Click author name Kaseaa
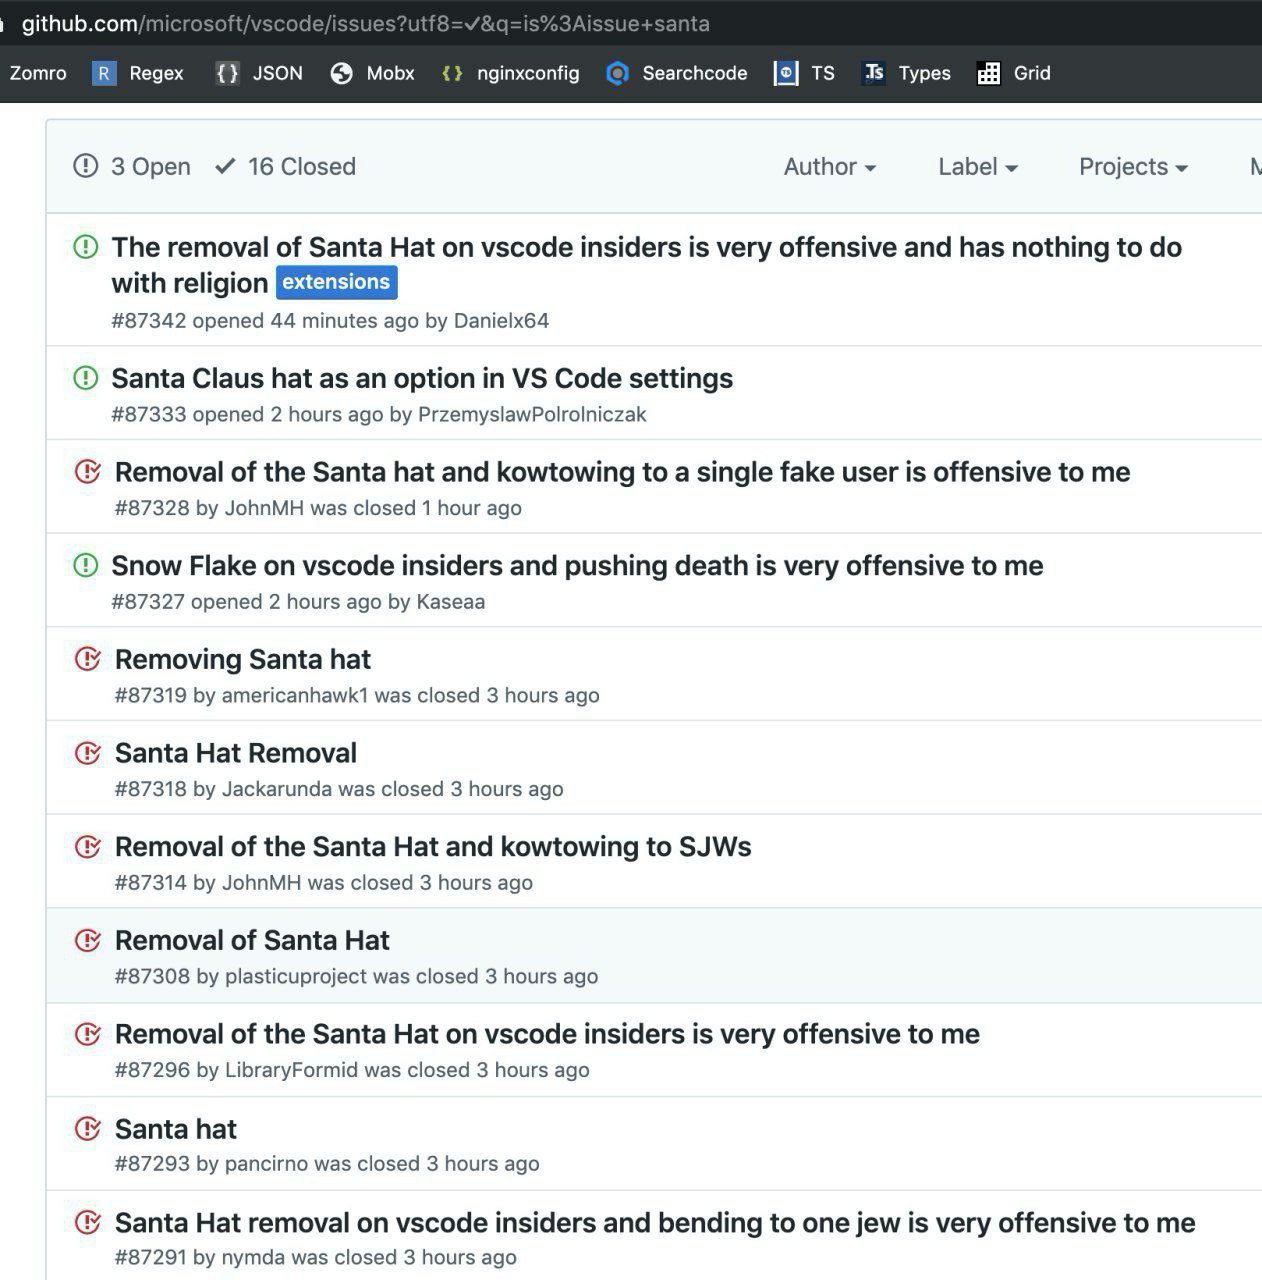 [x=451, y=602]
